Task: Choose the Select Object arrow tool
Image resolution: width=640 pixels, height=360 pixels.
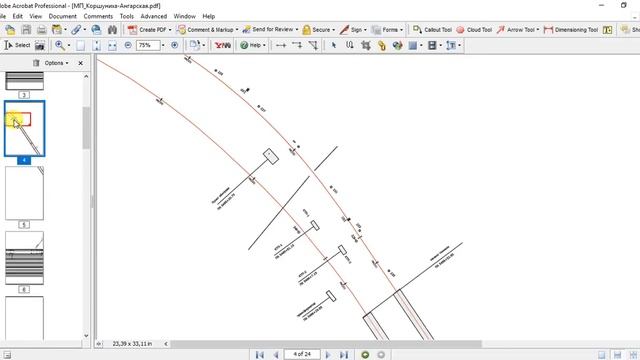Action: pos(334,45)
